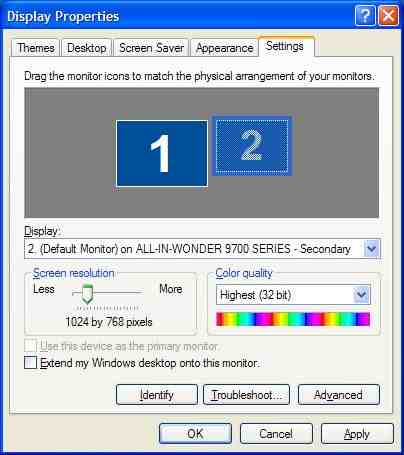The height and width of the screenshot is (455, 404).
Task: Click the Highest (32 bit) combo box
Action: coord(293,295)
